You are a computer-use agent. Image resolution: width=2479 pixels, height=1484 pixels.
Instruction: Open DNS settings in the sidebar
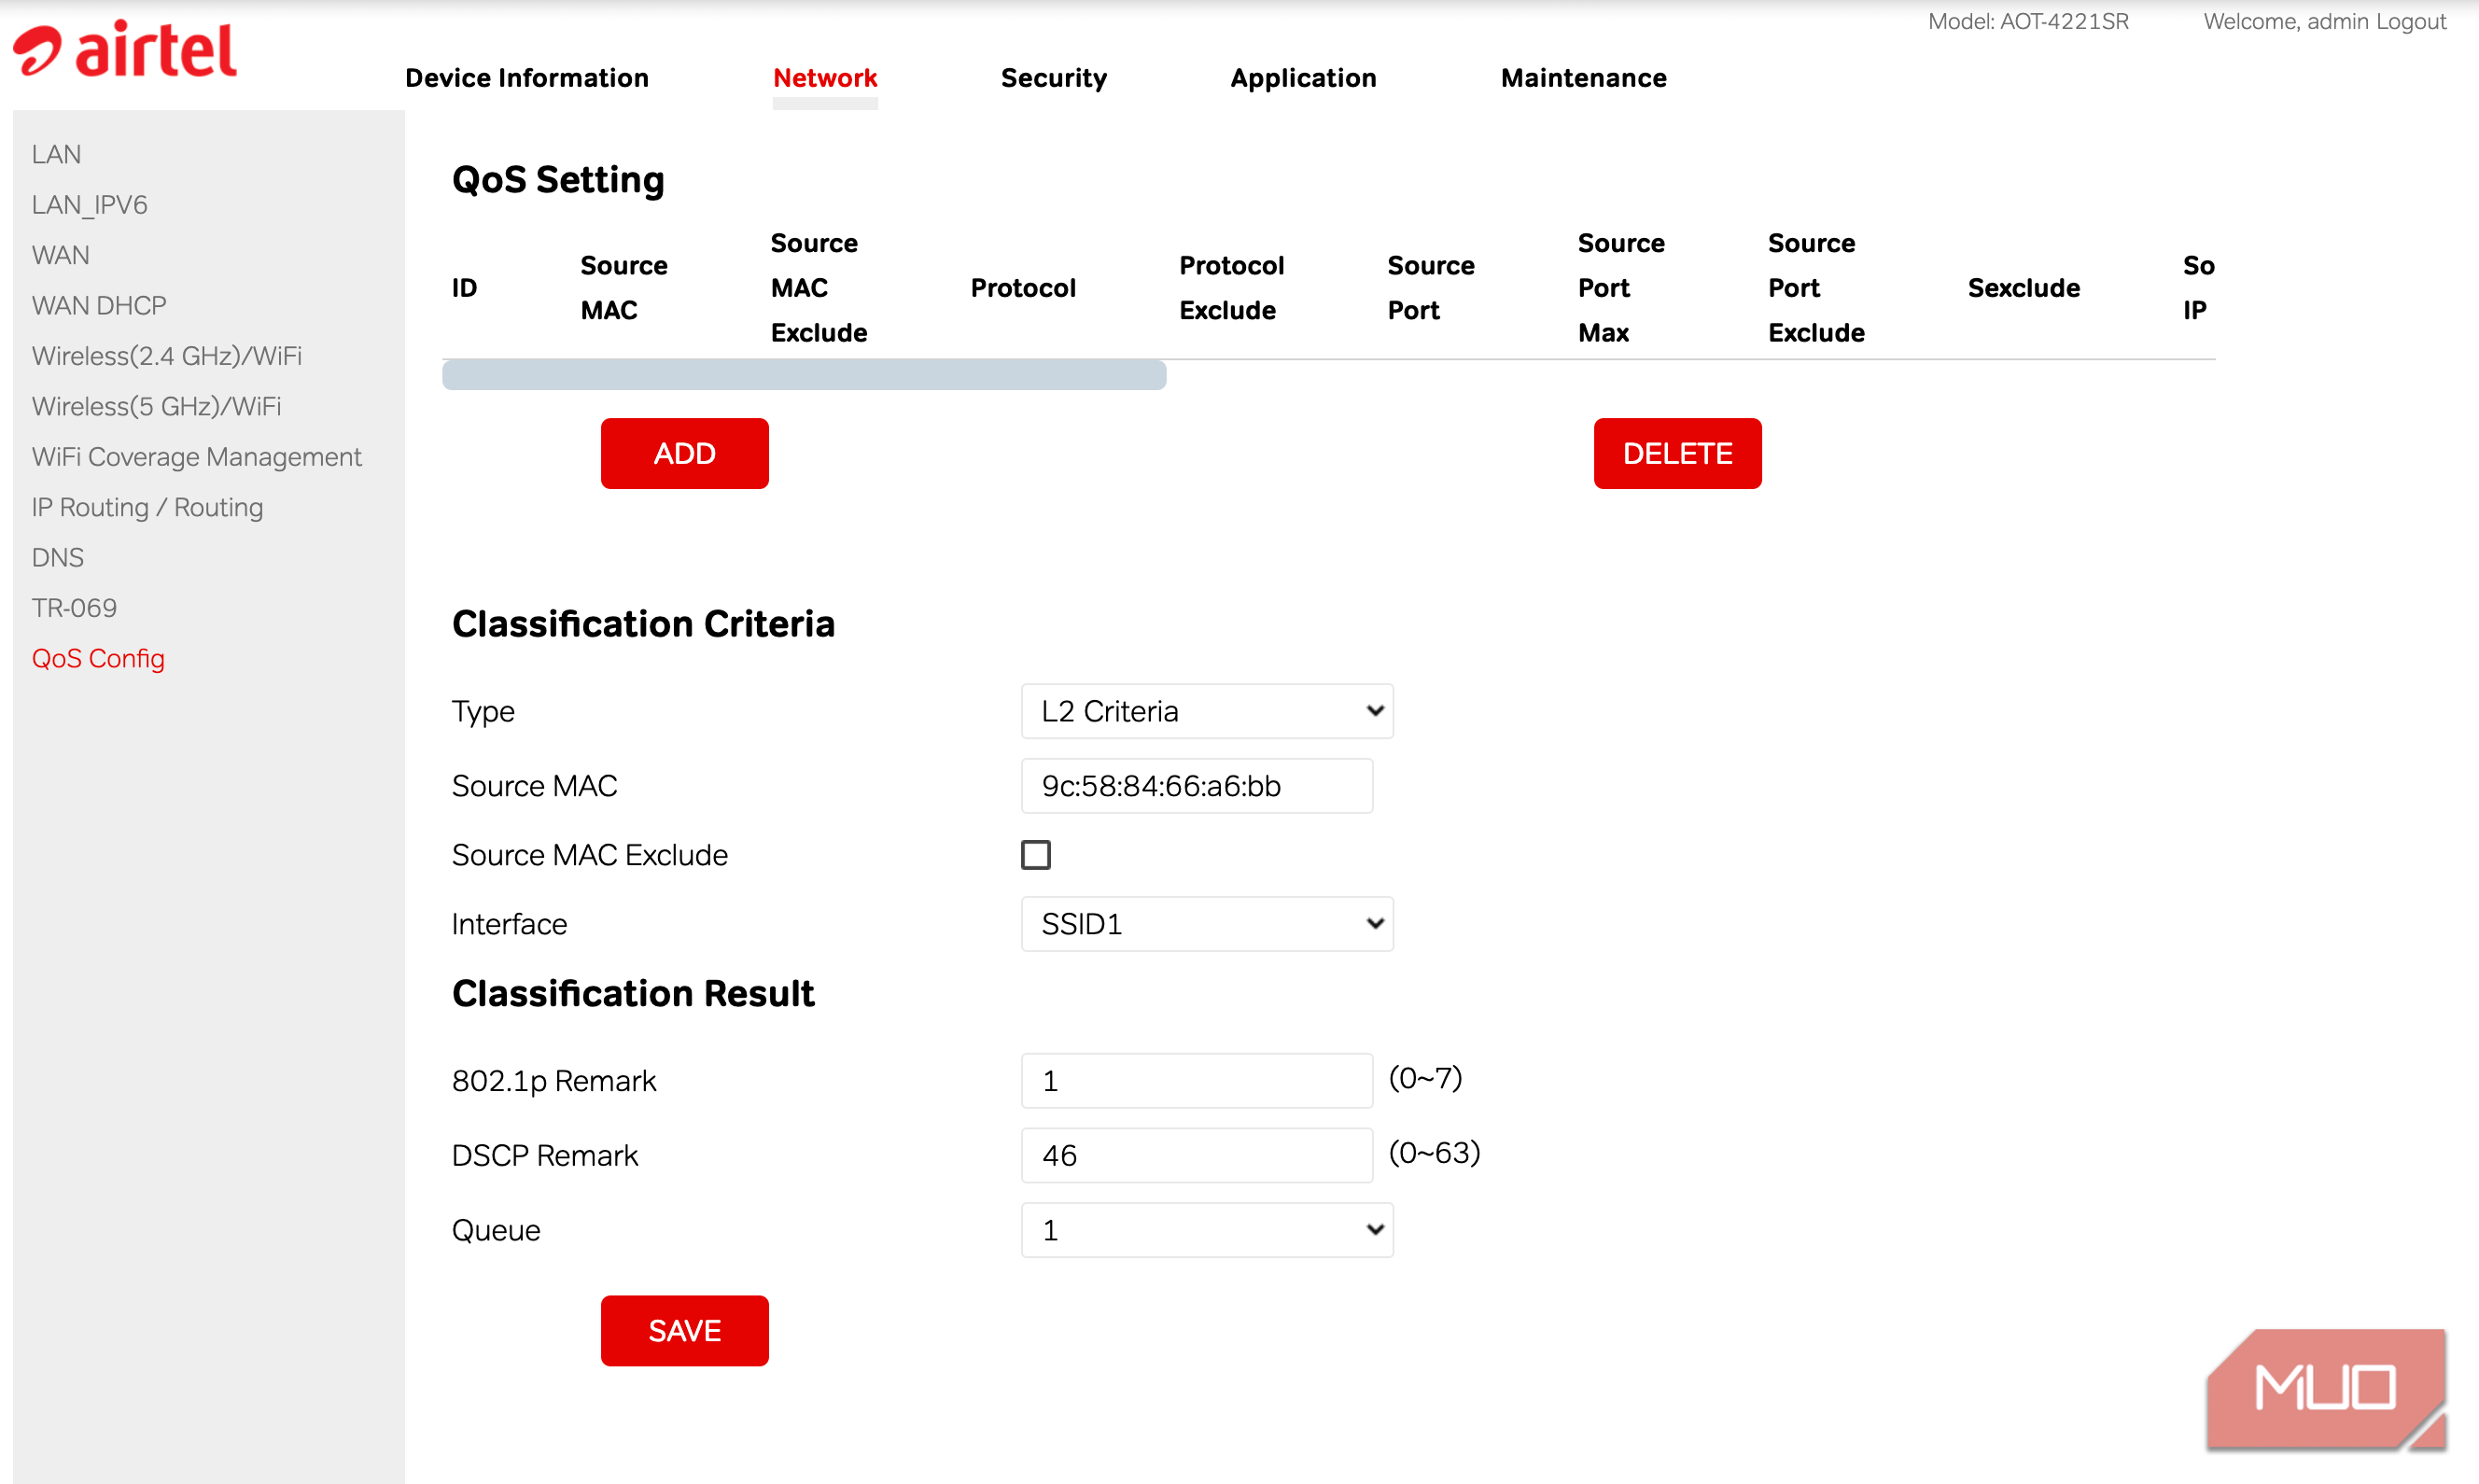(x=57, y=557)
